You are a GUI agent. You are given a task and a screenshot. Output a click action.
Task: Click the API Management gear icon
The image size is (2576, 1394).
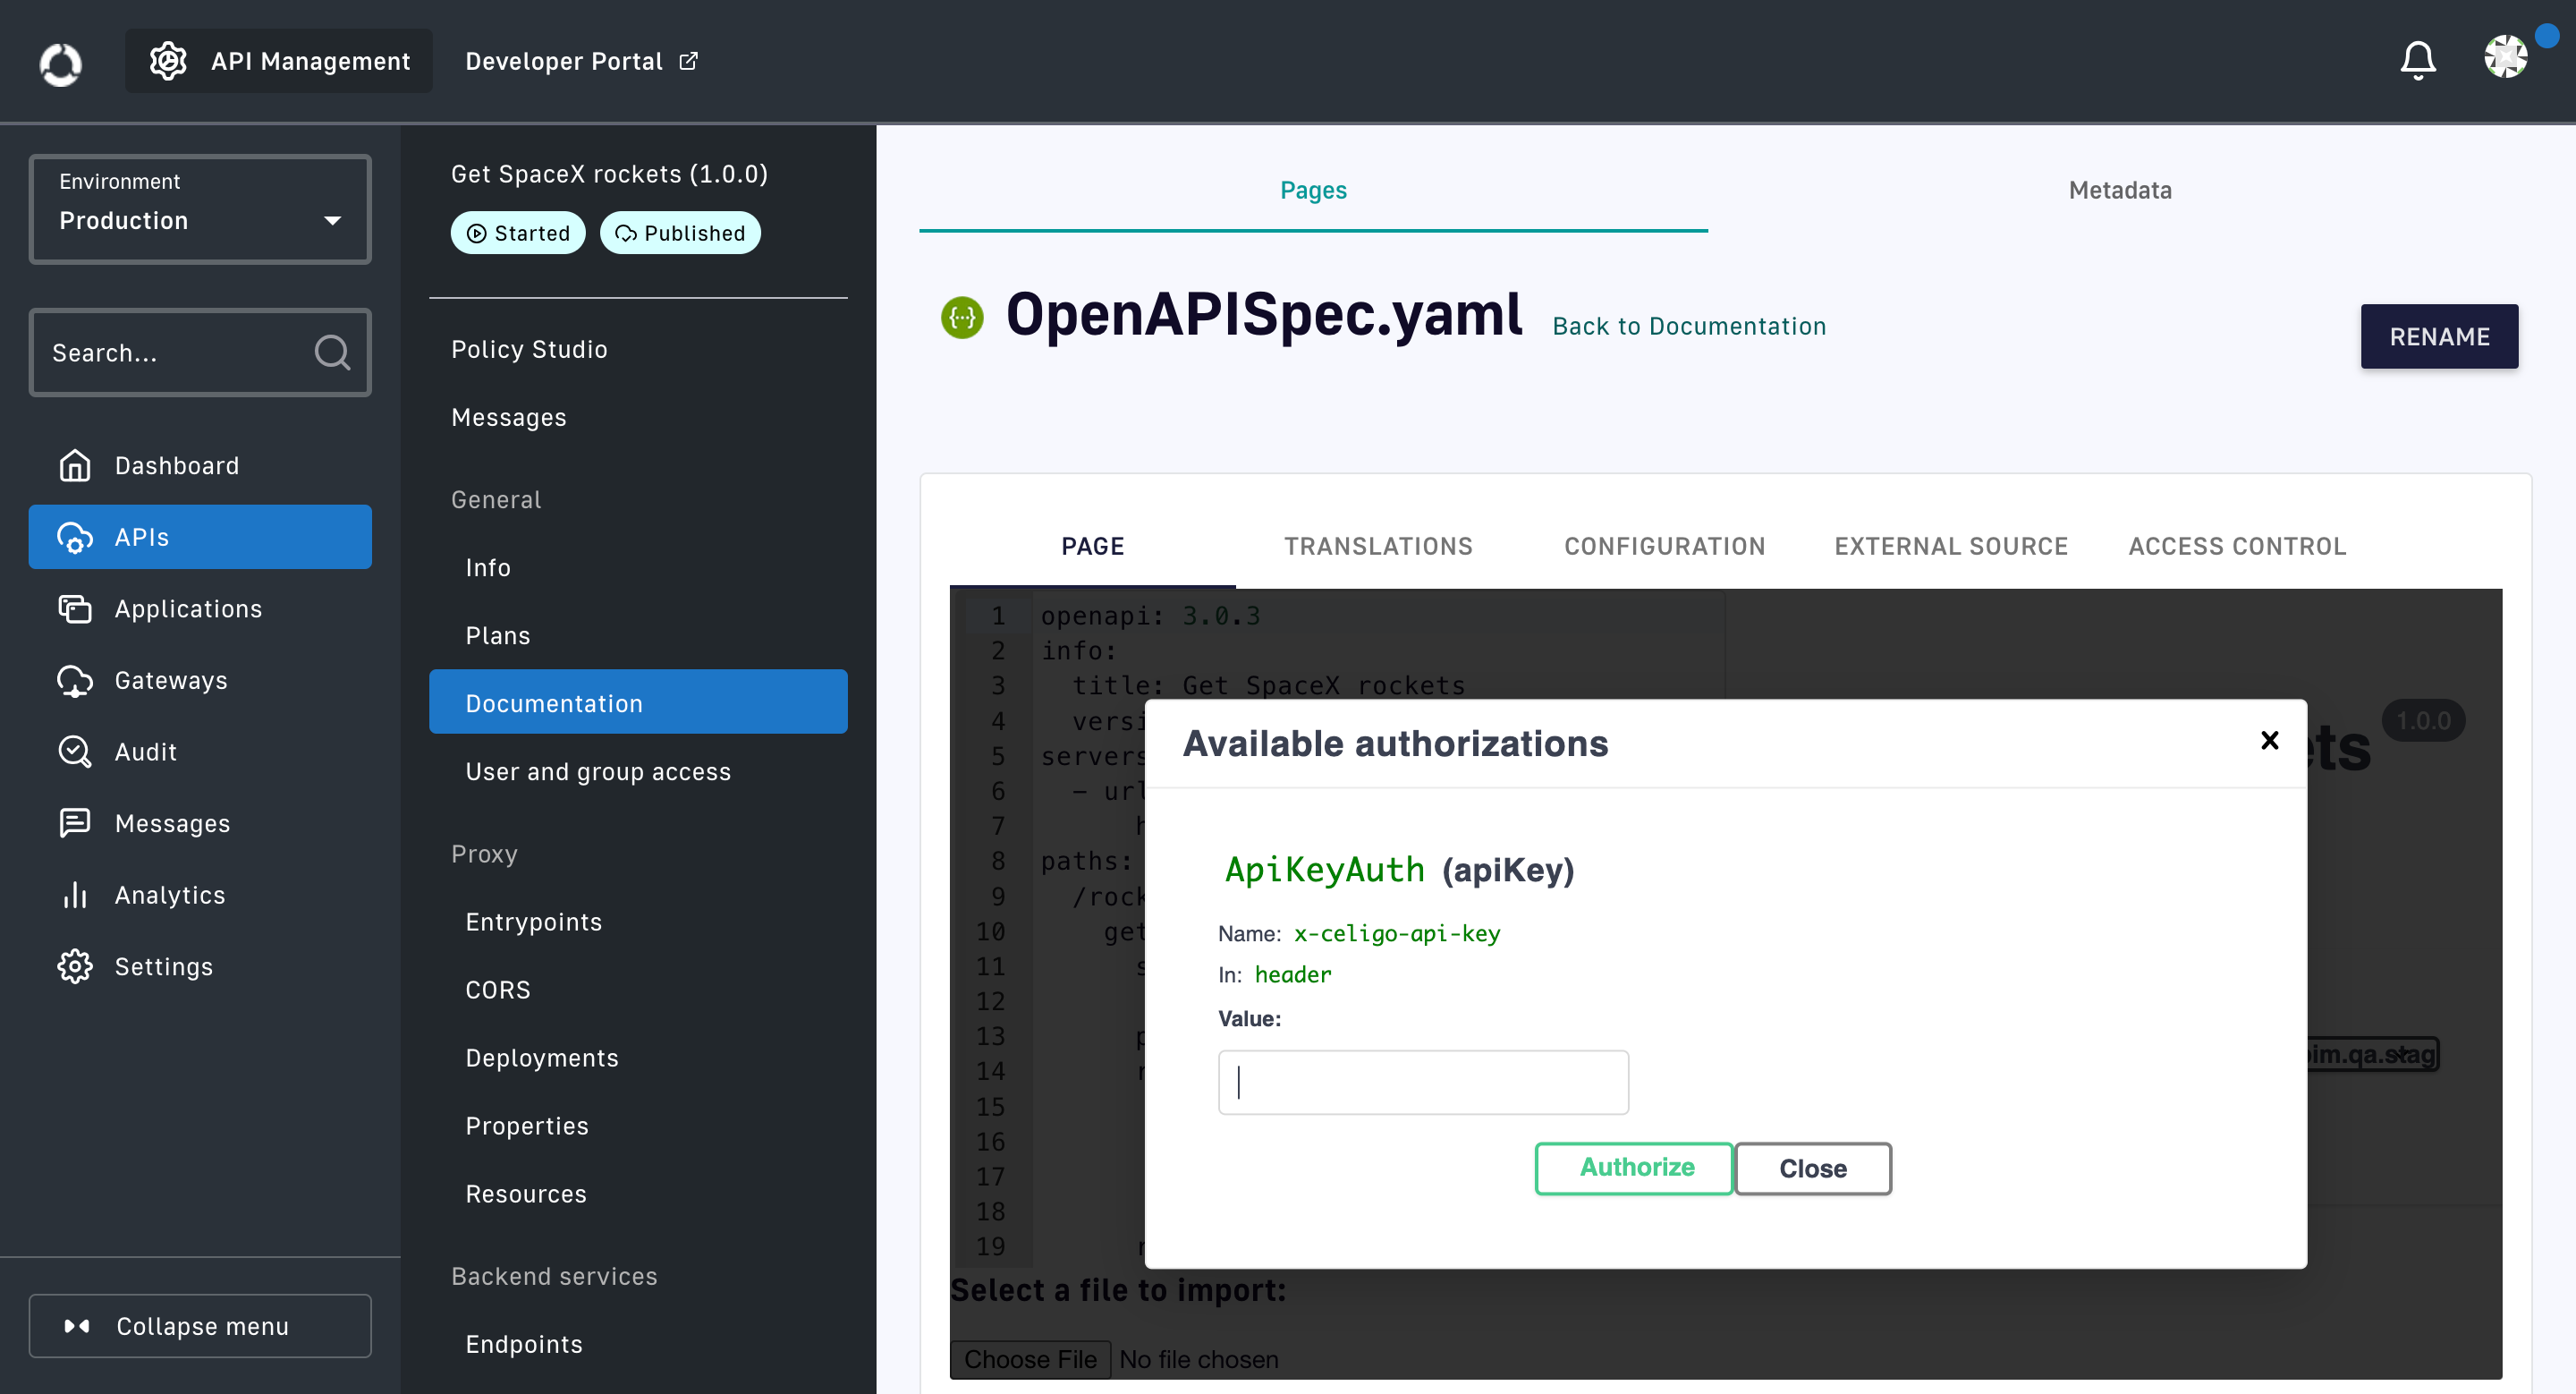click(x=168, y=61)
